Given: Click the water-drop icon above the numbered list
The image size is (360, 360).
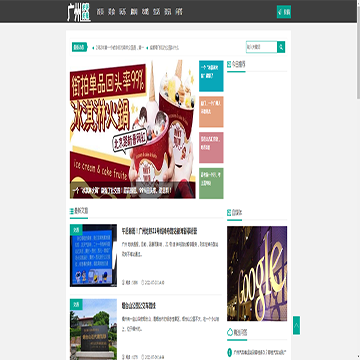Looking at the screenshot, I should (230, 332).
